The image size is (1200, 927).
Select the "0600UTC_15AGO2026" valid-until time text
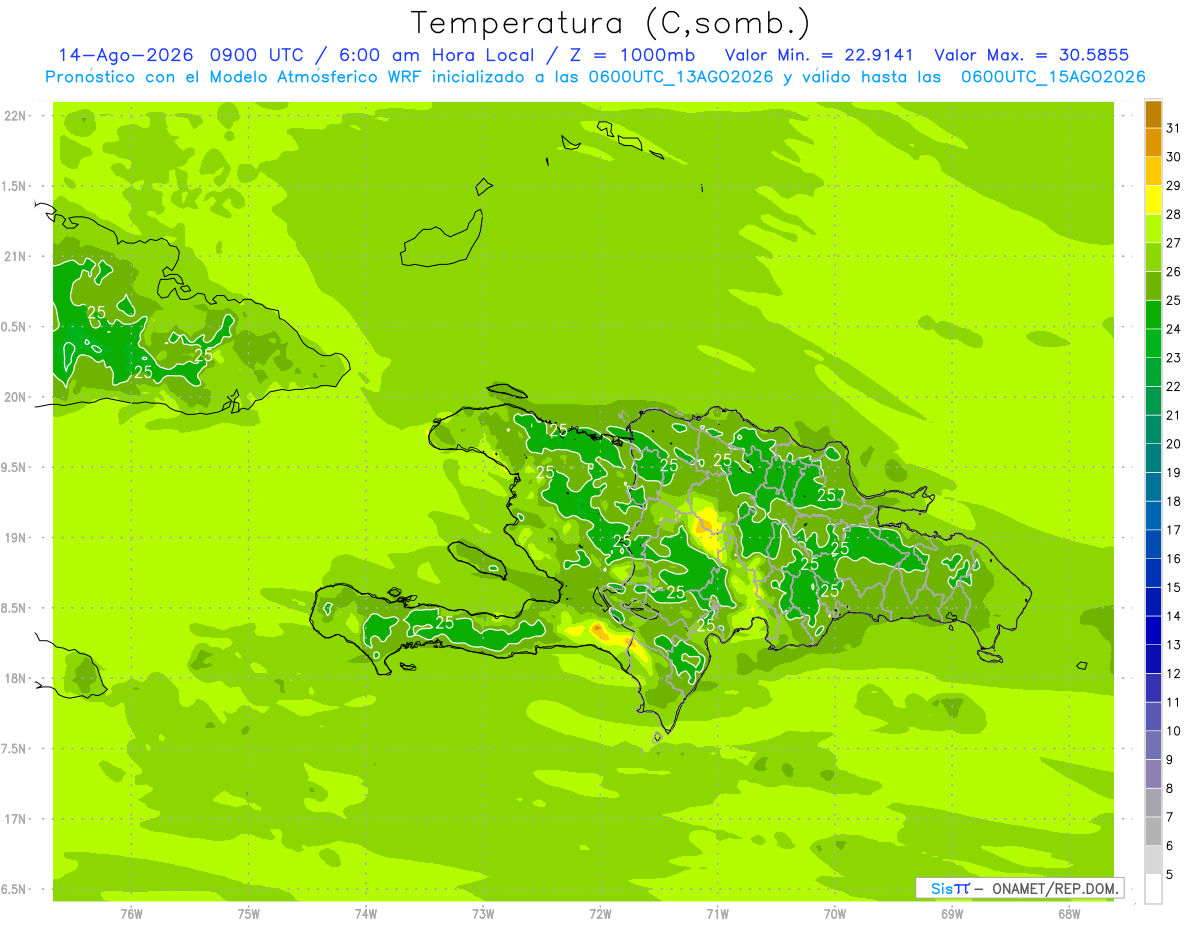pyautogui.click(x=1053, y=77)
